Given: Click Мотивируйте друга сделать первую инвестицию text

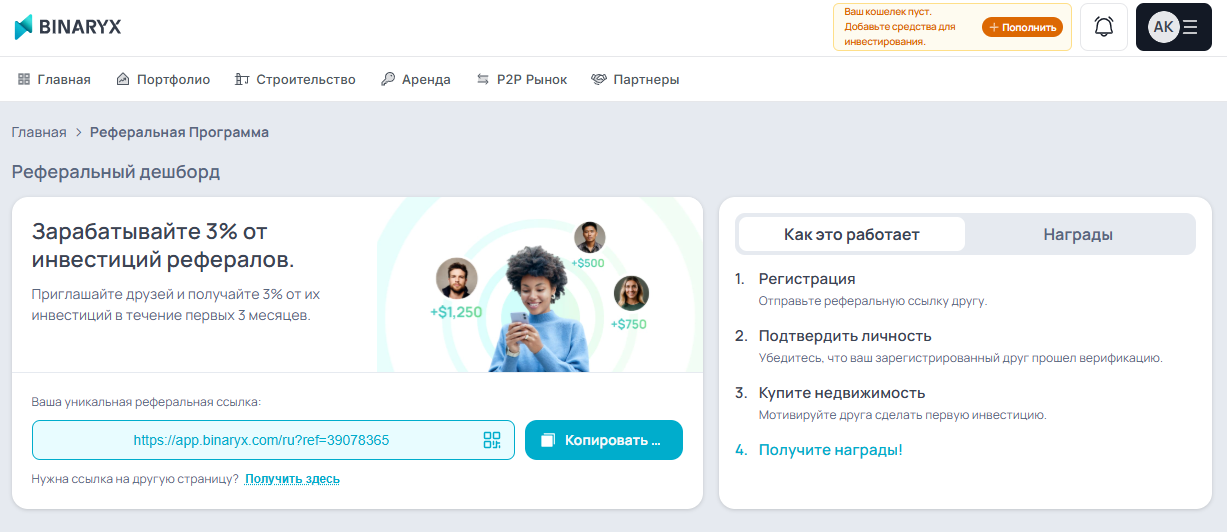Looking at the screenshot, I should pyautogui.click(x=903, y=415).
